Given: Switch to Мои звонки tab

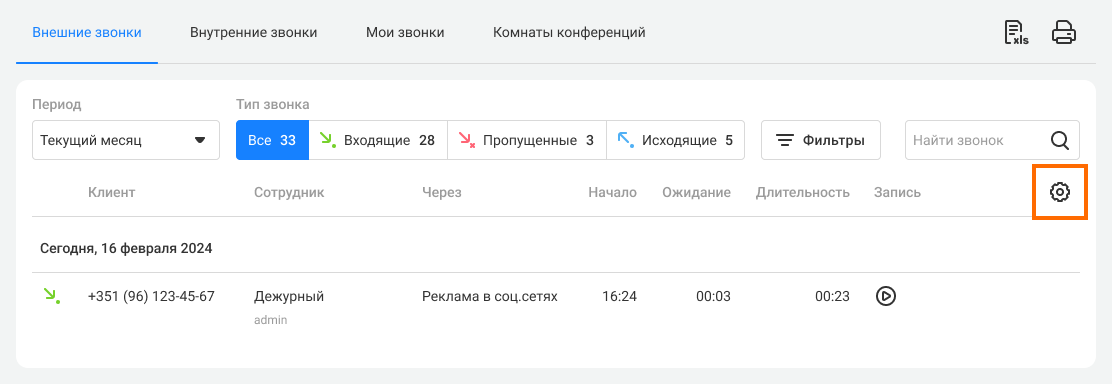Looking at the screenshot, I should tap(405, 33).
